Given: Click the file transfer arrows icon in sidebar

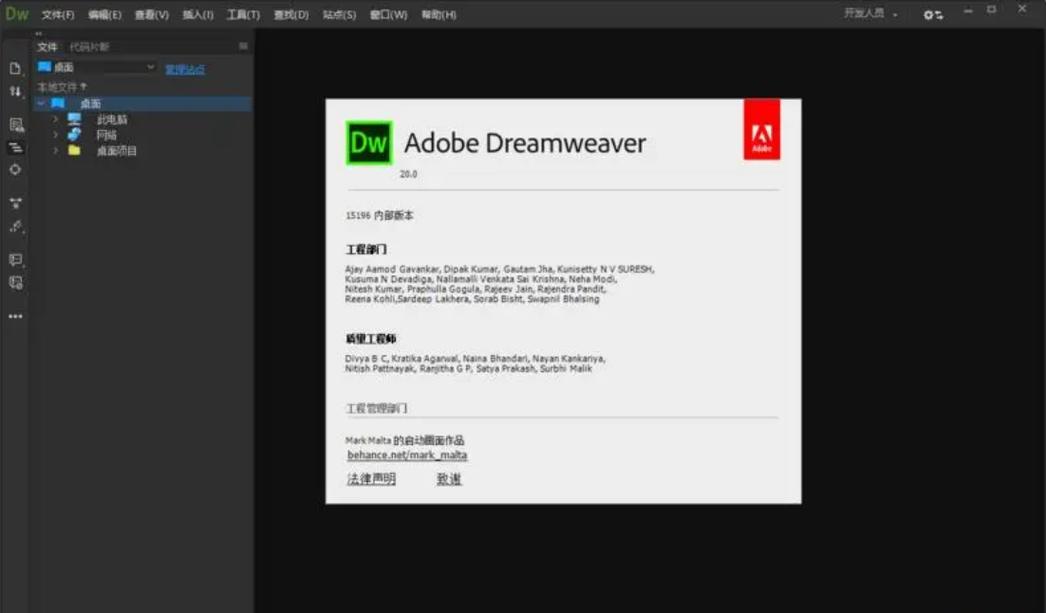Looking at the screenshot, I should 14,90.
